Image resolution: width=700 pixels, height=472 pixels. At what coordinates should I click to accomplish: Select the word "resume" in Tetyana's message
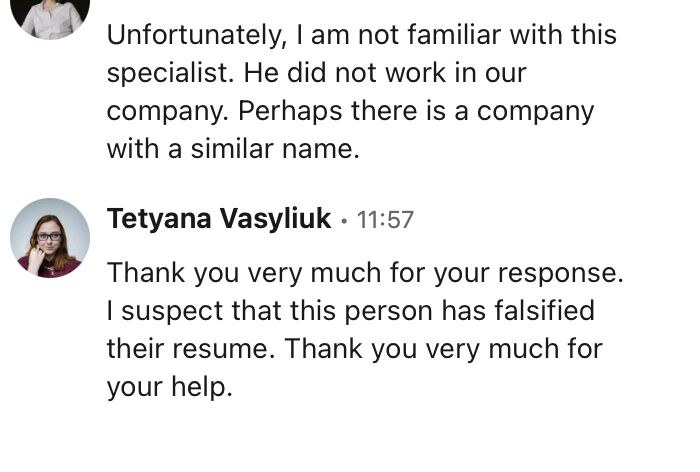click(x=223, y=349)
